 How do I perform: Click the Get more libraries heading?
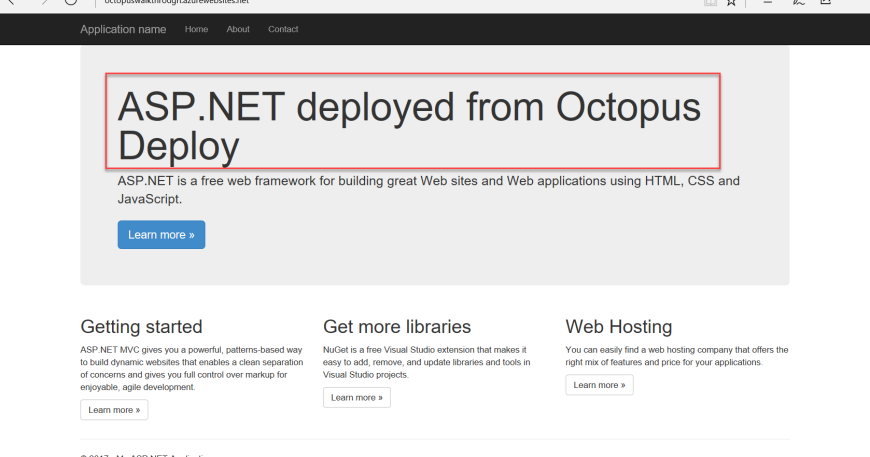(397, 327)
